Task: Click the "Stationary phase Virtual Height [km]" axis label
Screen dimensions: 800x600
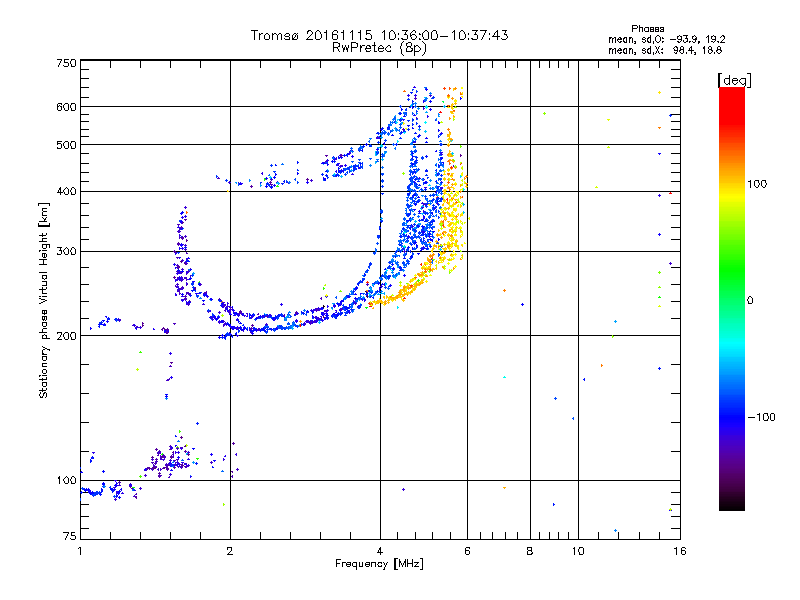Action: pyautogui.click(x=43, y=301)
